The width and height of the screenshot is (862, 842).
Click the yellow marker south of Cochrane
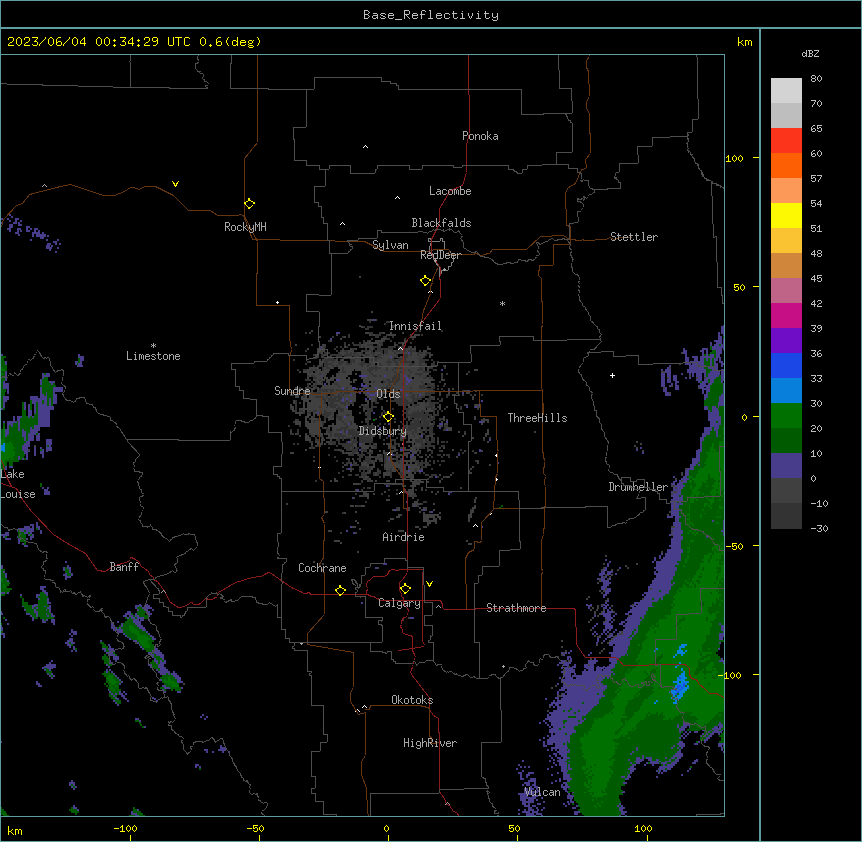(340, 590)
